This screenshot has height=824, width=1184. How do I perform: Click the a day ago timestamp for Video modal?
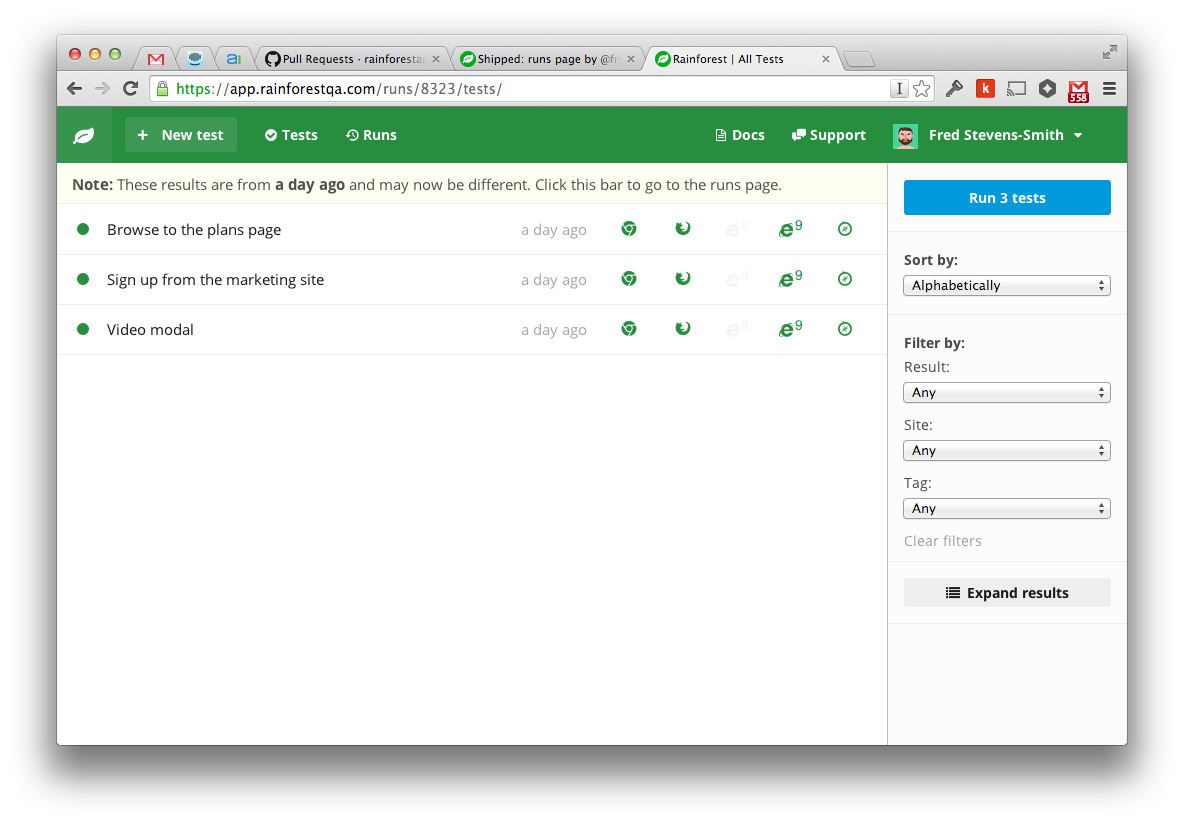coord(553,330)
